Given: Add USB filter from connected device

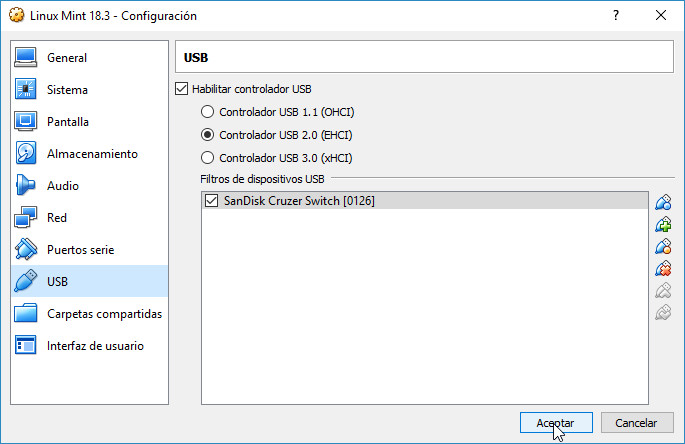Looking at the screenshot, I should [662, 224].
